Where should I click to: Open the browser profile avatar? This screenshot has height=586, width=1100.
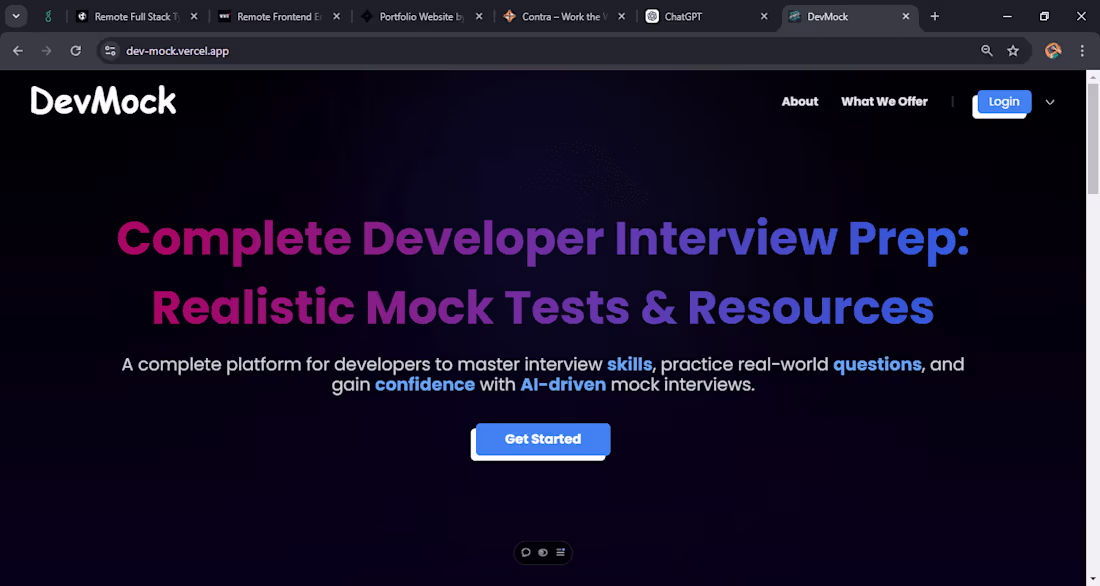point(1053,50)
